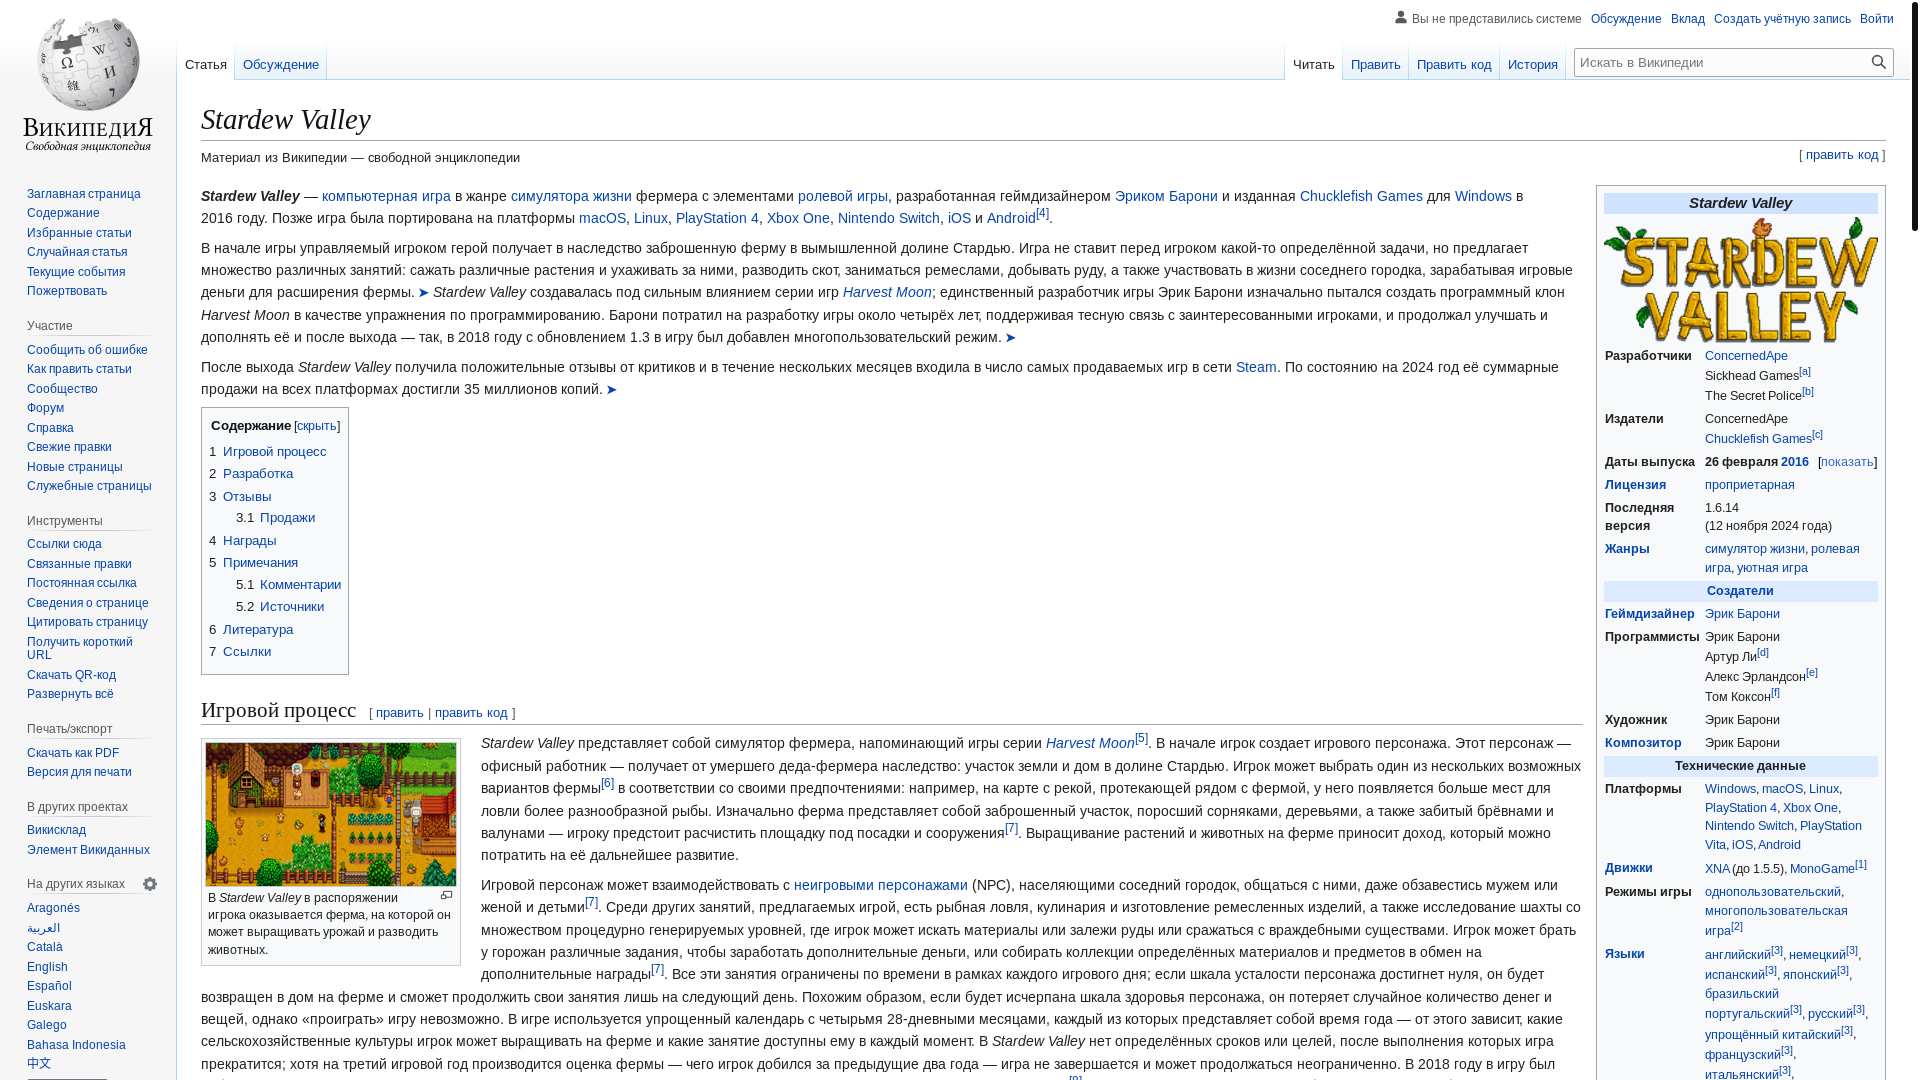The image size is (1920, 1080).
Task: Open Случайная статья in sidebar
Action: point(77,252)
